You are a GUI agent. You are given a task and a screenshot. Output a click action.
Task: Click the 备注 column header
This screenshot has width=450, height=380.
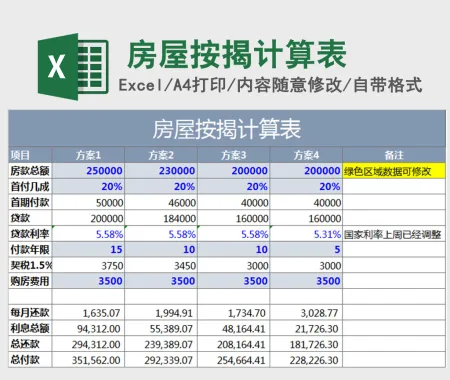pos(394,155)
